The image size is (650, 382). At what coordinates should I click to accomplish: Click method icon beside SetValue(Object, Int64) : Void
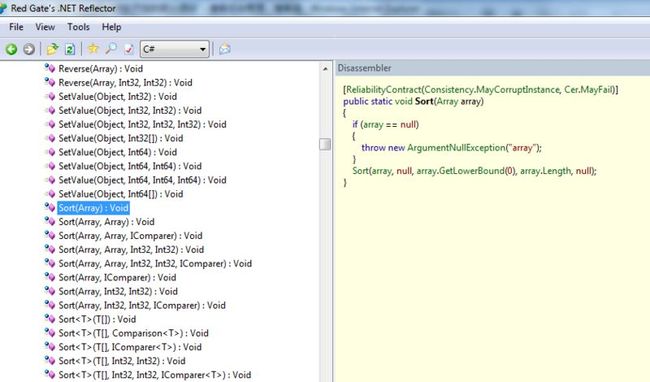point(50,152)
